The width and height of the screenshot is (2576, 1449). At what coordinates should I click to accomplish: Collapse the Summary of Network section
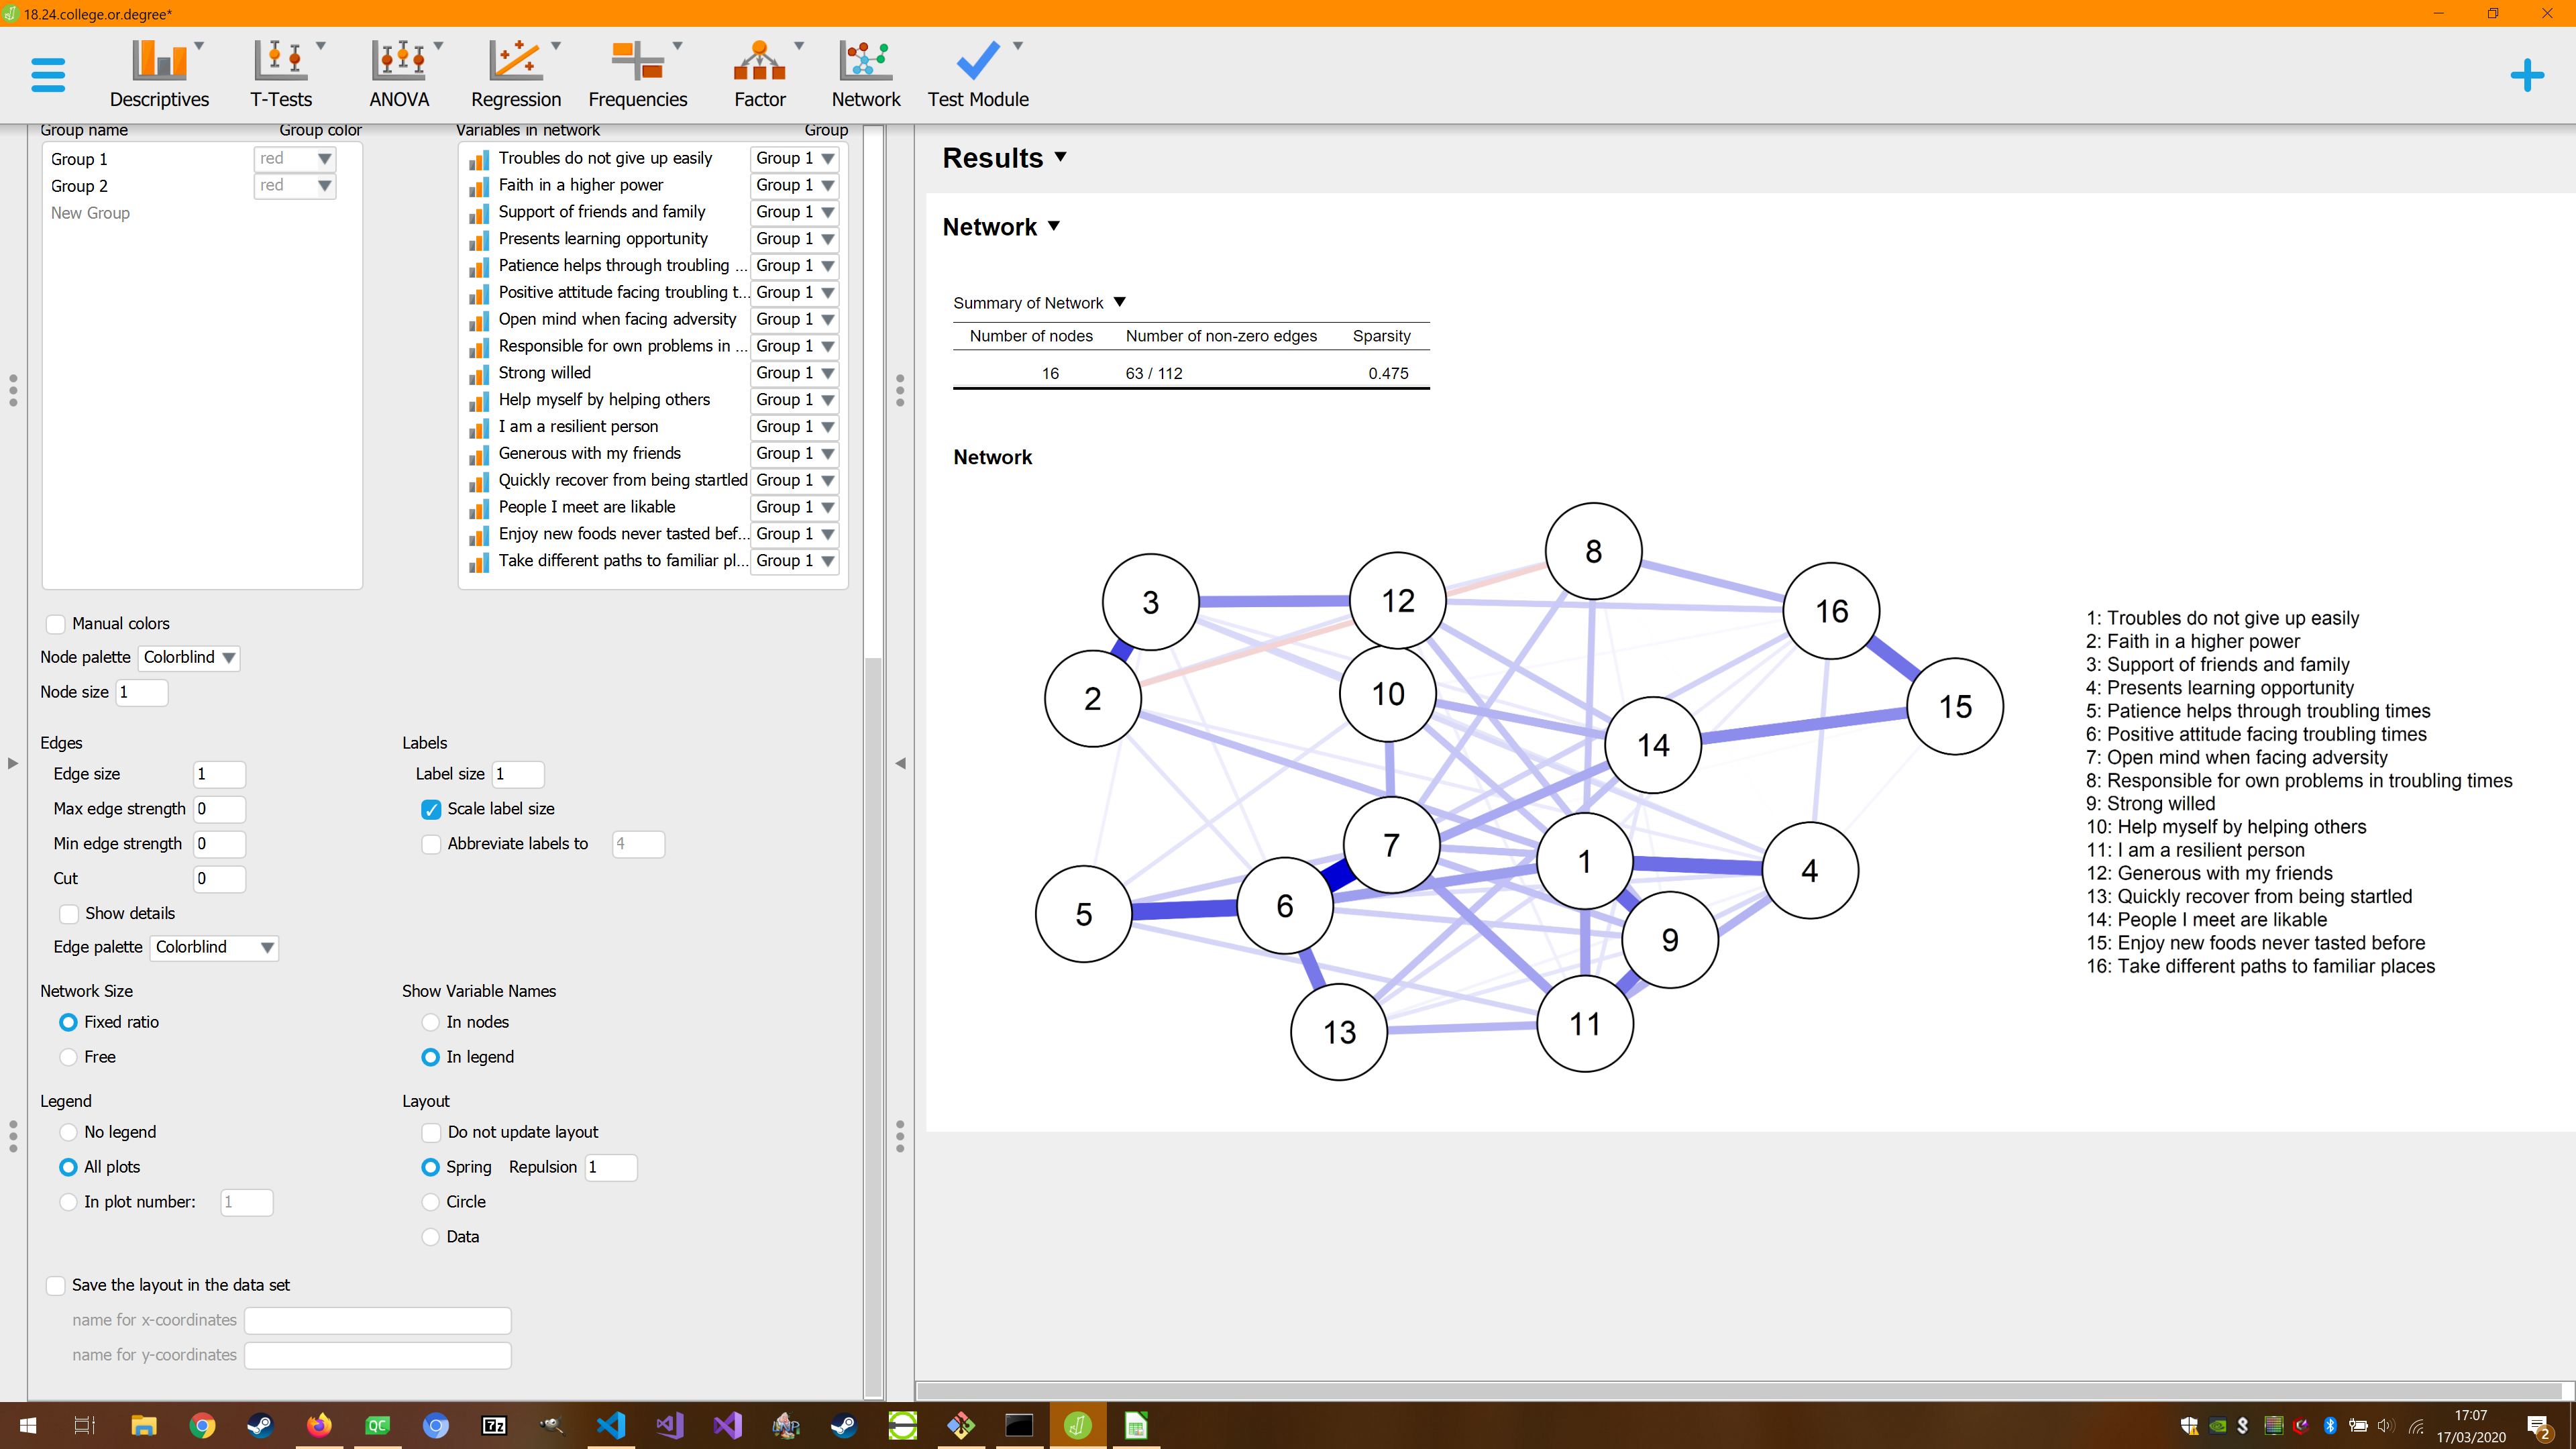[1119, 302]
